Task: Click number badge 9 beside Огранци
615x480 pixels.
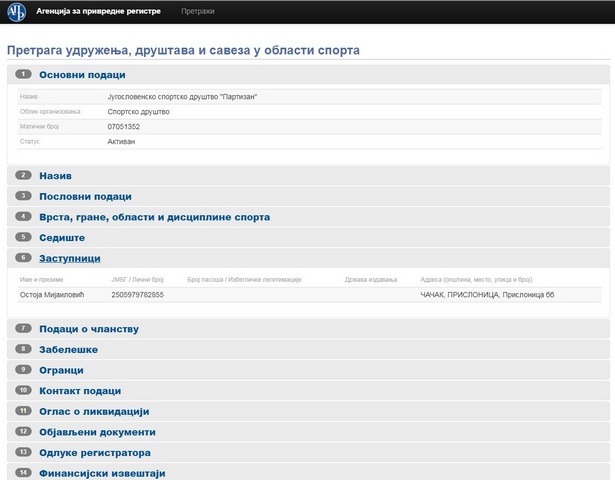Action: [24, 369]
